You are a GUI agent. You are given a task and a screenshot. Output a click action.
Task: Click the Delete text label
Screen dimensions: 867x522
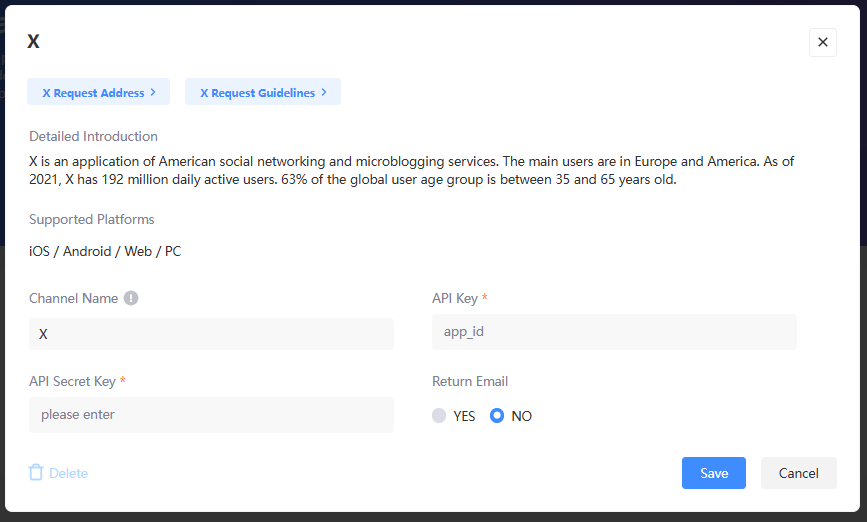(68, 473)
